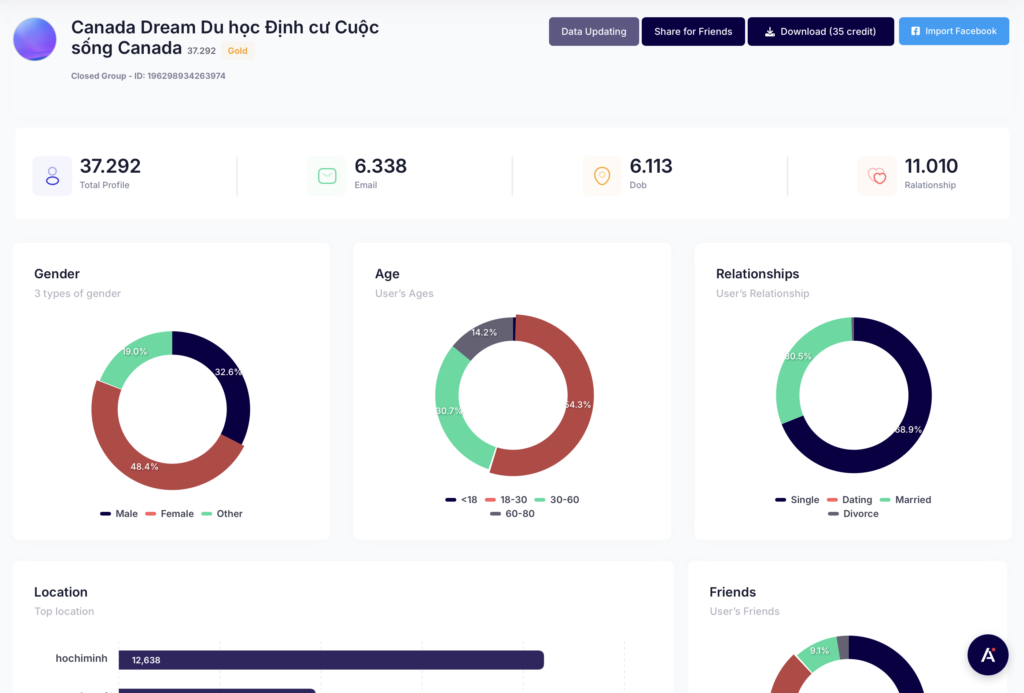Click the hochiminh bar showing 12,638
Screen dimensions: 1024x693
pyautogui.click(x=331, y=660)
